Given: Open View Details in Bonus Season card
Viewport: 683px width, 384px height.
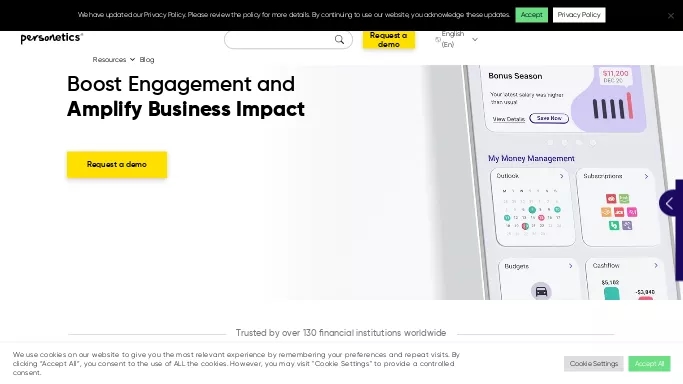Looking at the screenshot, I should point(508,119).
